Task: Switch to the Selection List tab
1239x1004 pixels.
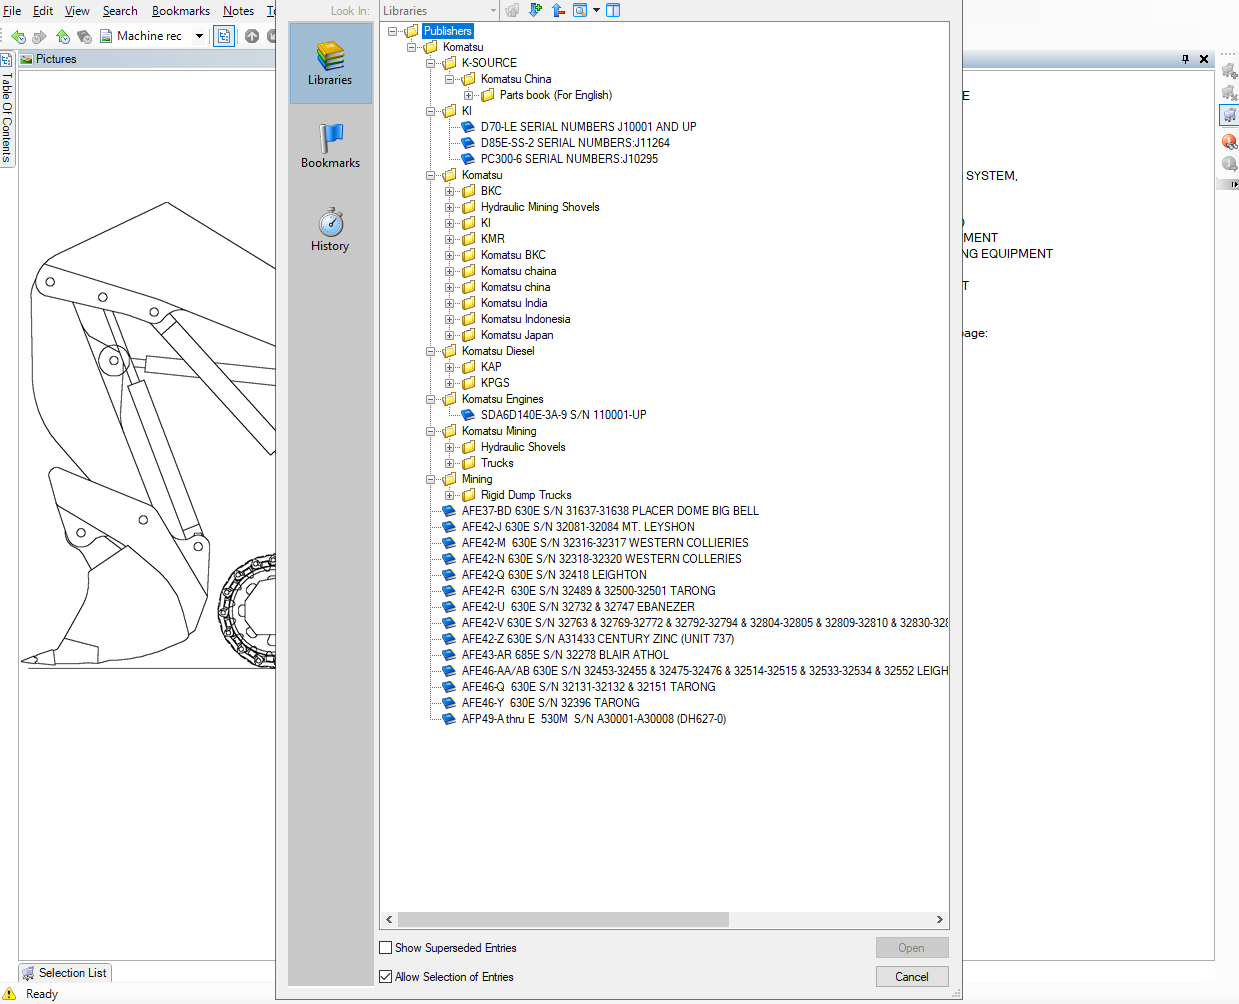Action: pos(65,973)
